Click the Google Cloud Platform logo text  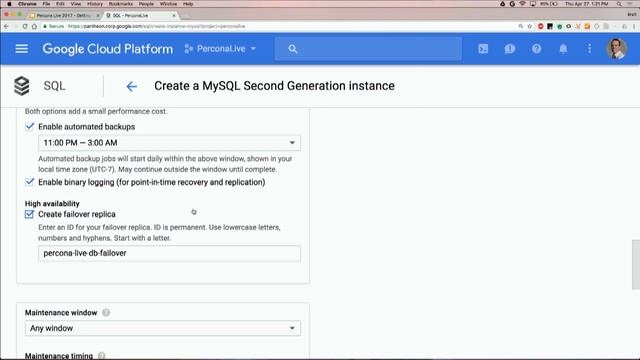coord(108,49)
